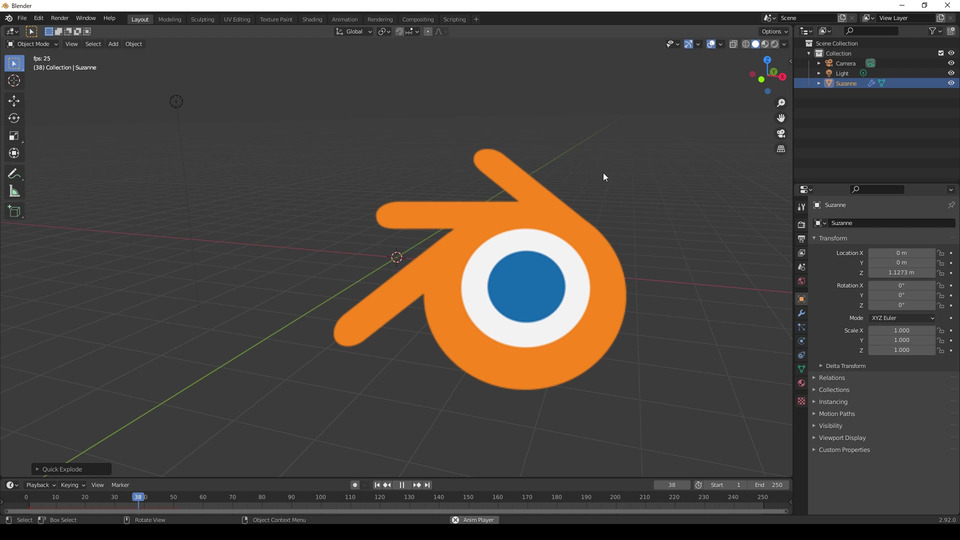Switch to wireframe viewport shading
The image size is (960, 540).
click(x=746, y=44)
